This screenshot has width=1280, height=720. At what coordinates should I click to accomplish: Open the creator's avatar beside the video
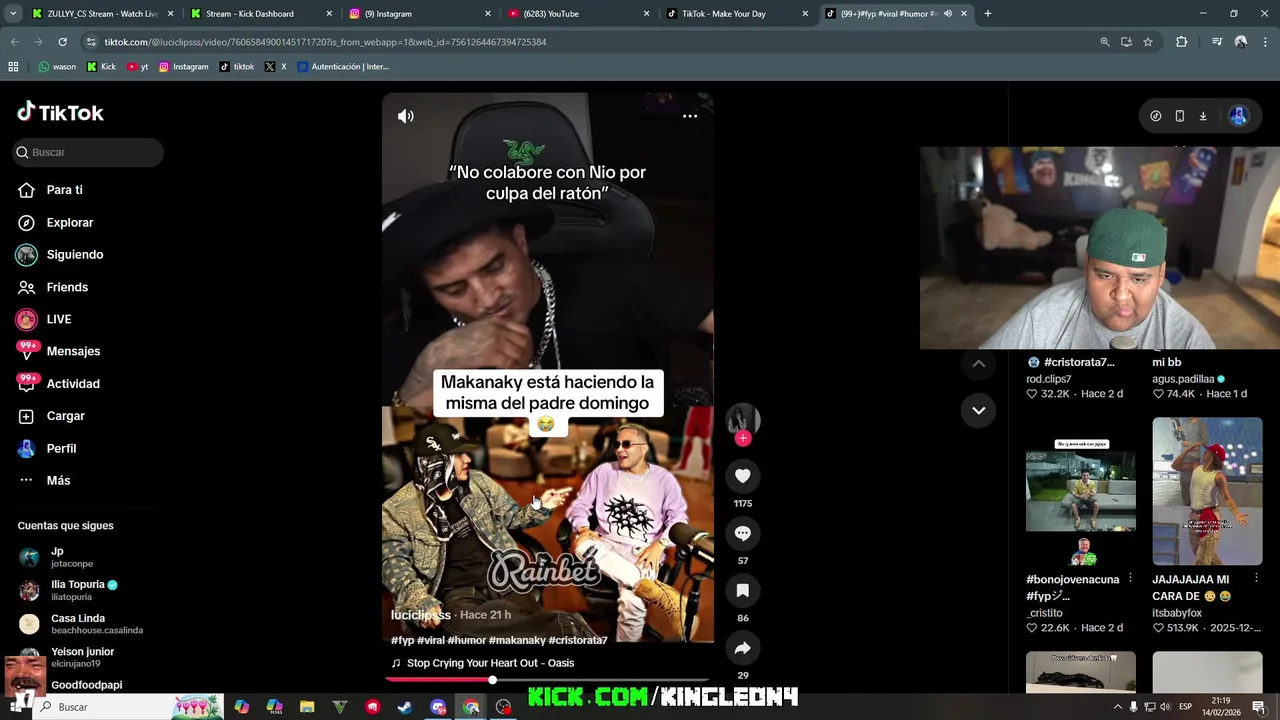tap(742, 419)
